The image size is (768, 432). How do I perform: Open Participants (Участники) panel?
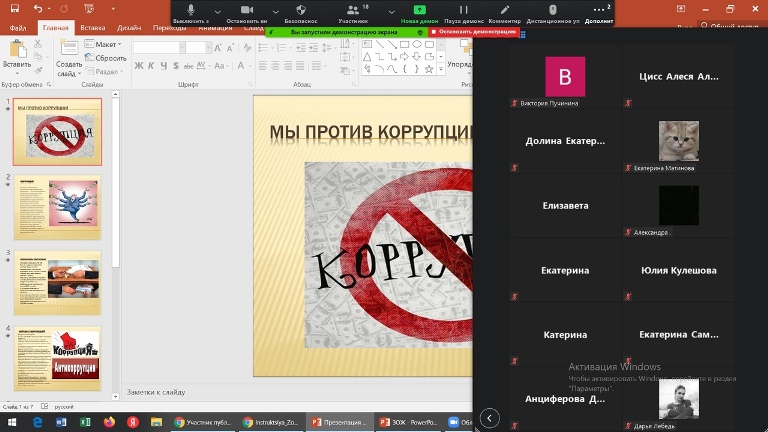pyautogui.click(x=352, y=11)
